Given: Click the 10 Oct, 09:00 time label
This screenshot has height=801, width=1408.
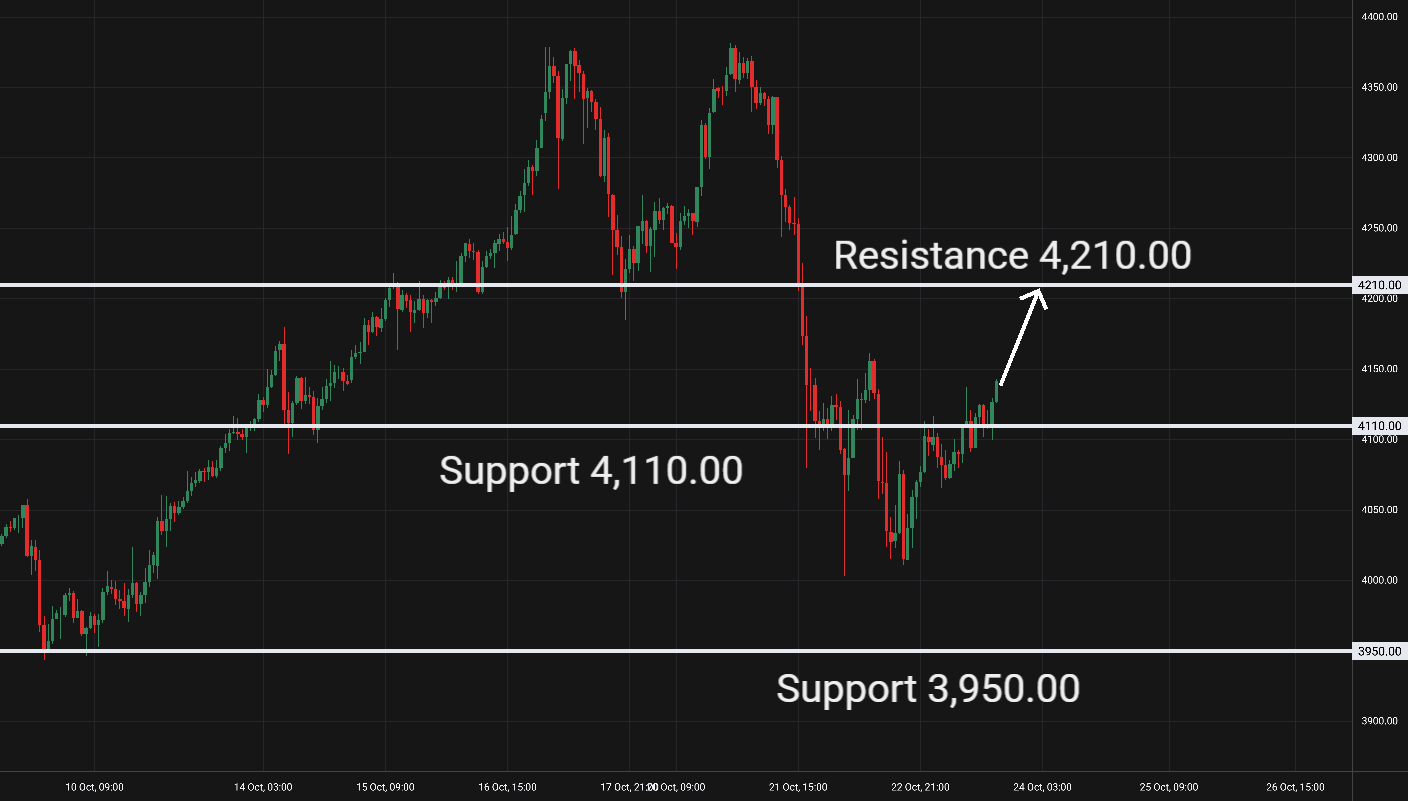Looking at the screenshot, I should pos(95,787).
